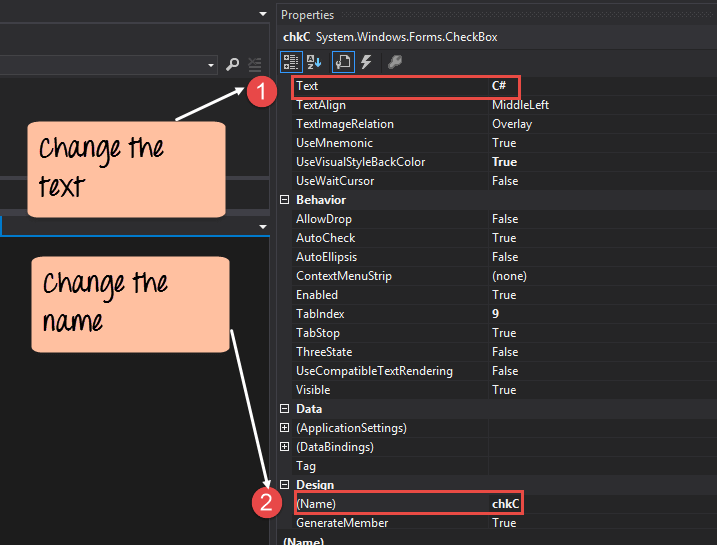Click the Categorized view icon in Properties
Screen dimensions: 717x545
click(x=291, y=62)
